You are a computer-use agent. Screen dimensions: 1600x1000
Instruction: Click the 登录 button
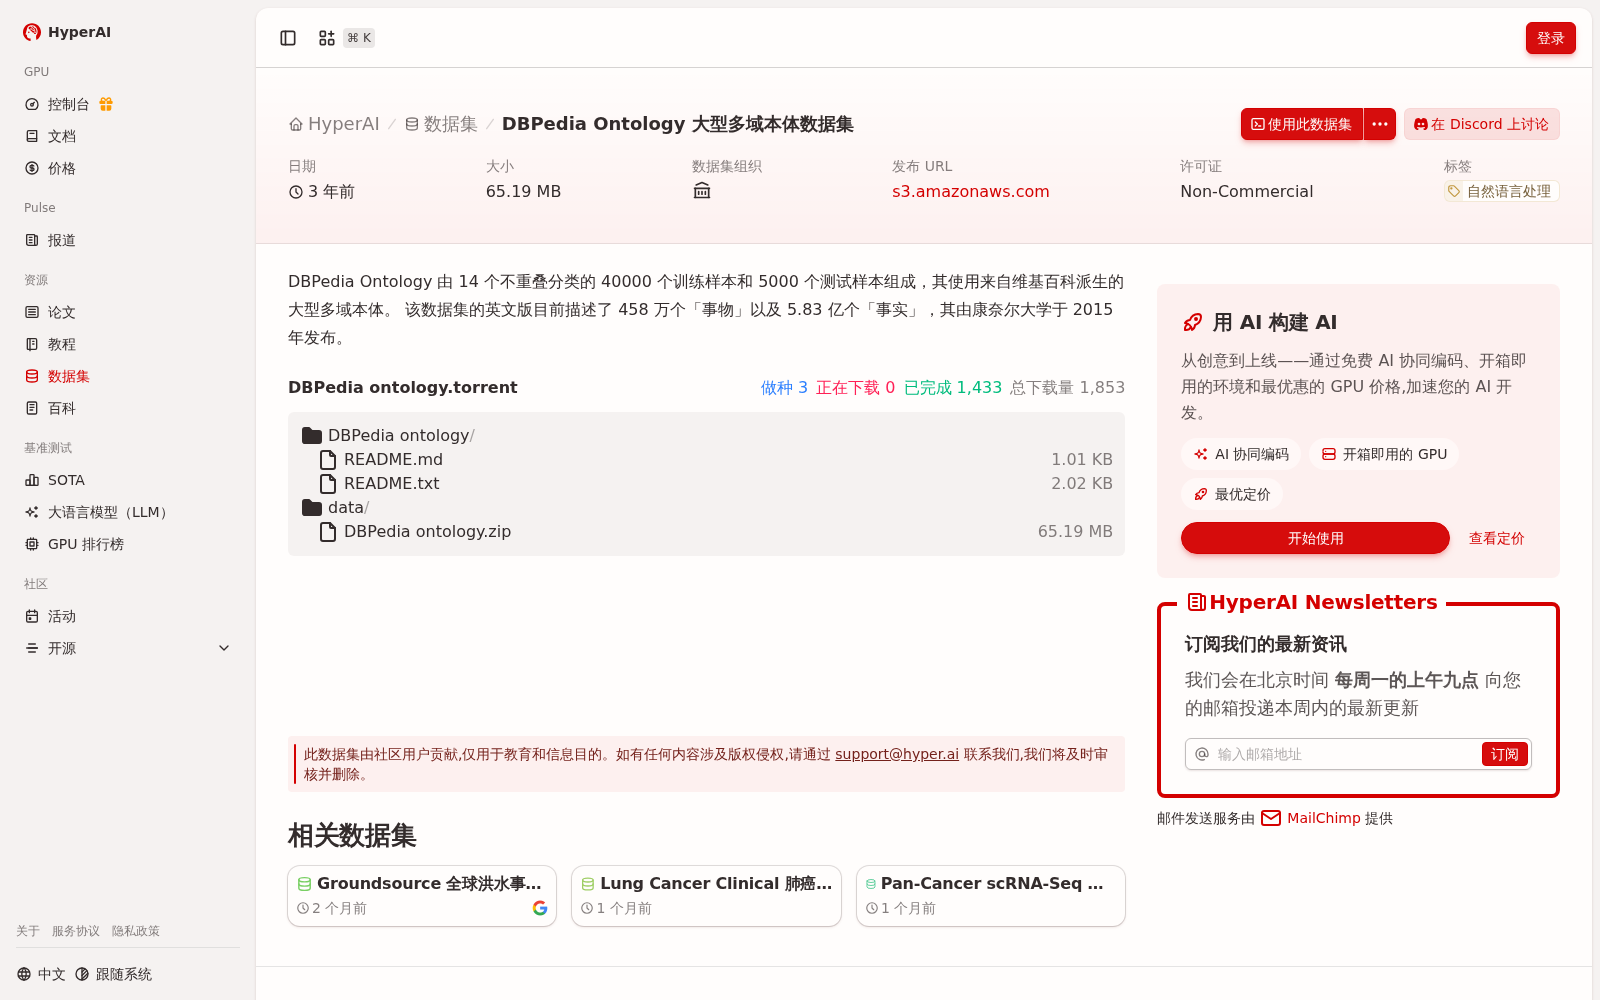coord(1551,38)
